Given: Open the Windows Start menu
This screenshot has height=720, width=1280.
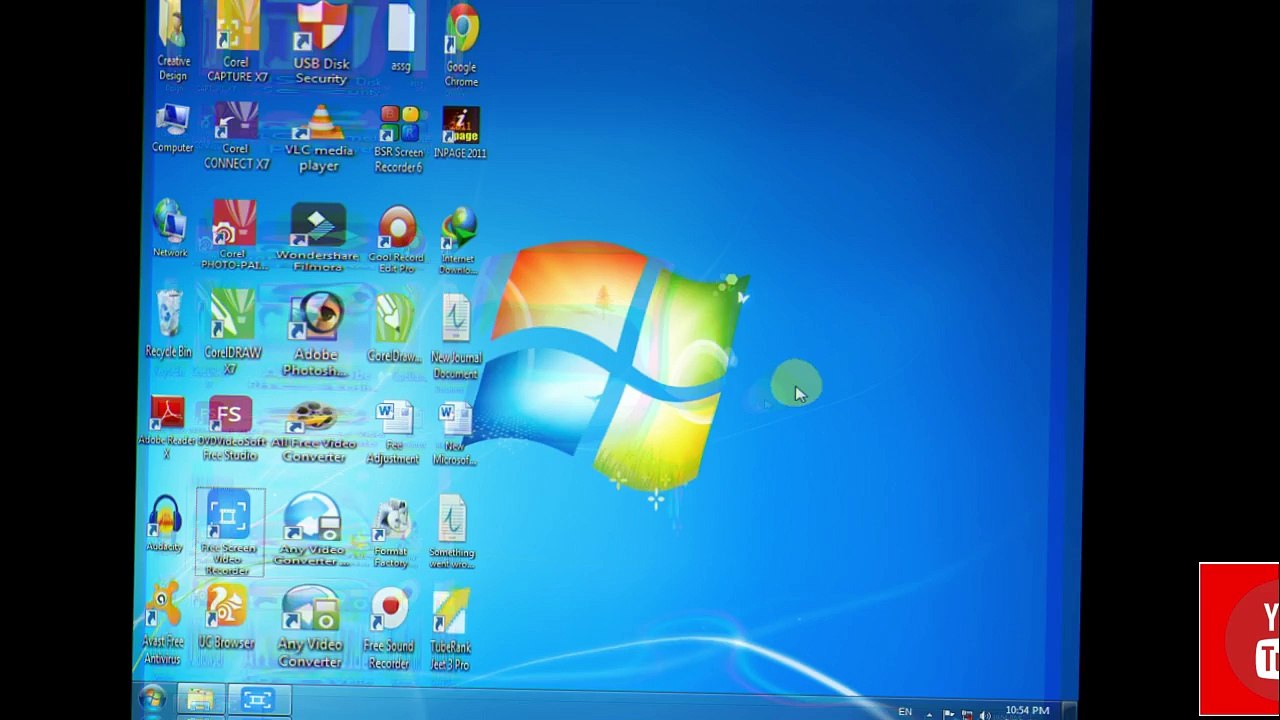Looking at the screenshot, I should [152, 700].
